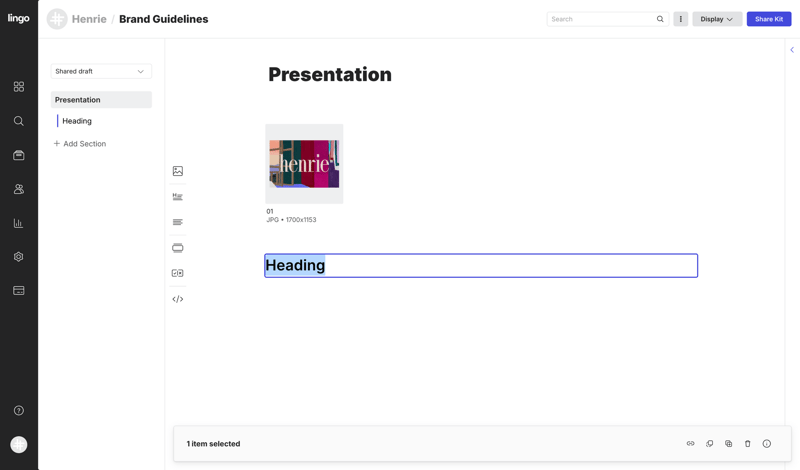Click the copy-to icon in the selection bar
This screenshot has width=800, height=470.
(710, 443)
